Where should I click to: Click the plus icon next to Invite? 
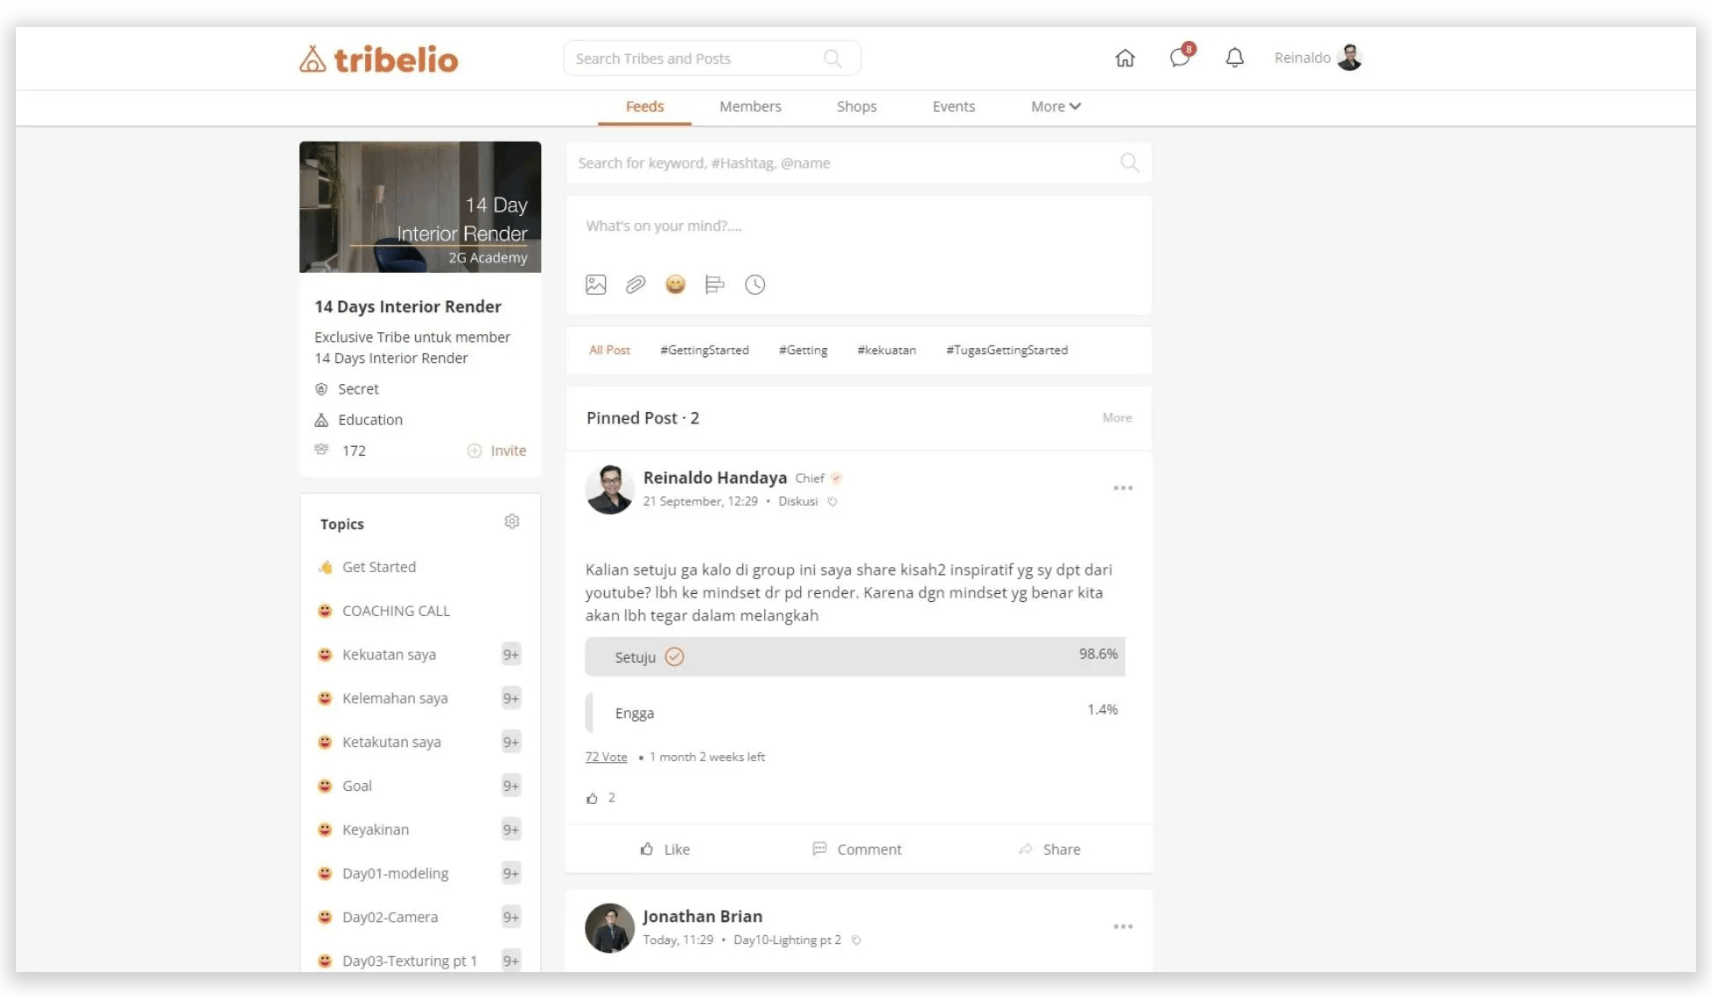(x=474, y=451)
